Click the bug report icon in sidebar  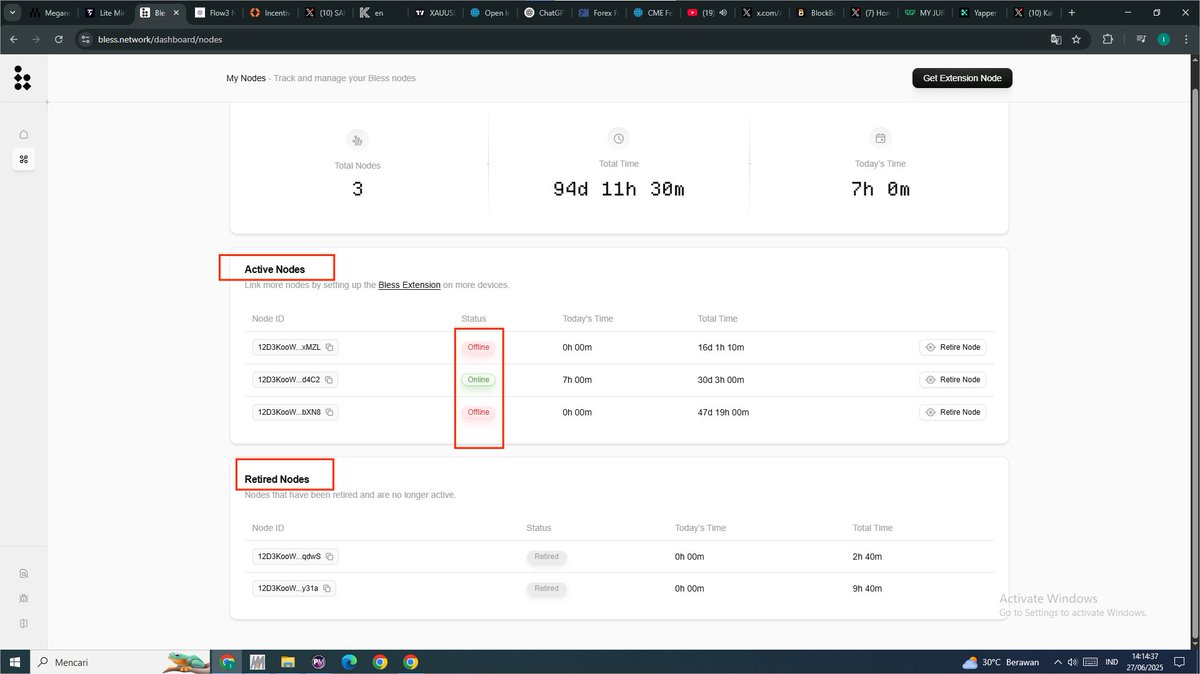tap(24, 598)
